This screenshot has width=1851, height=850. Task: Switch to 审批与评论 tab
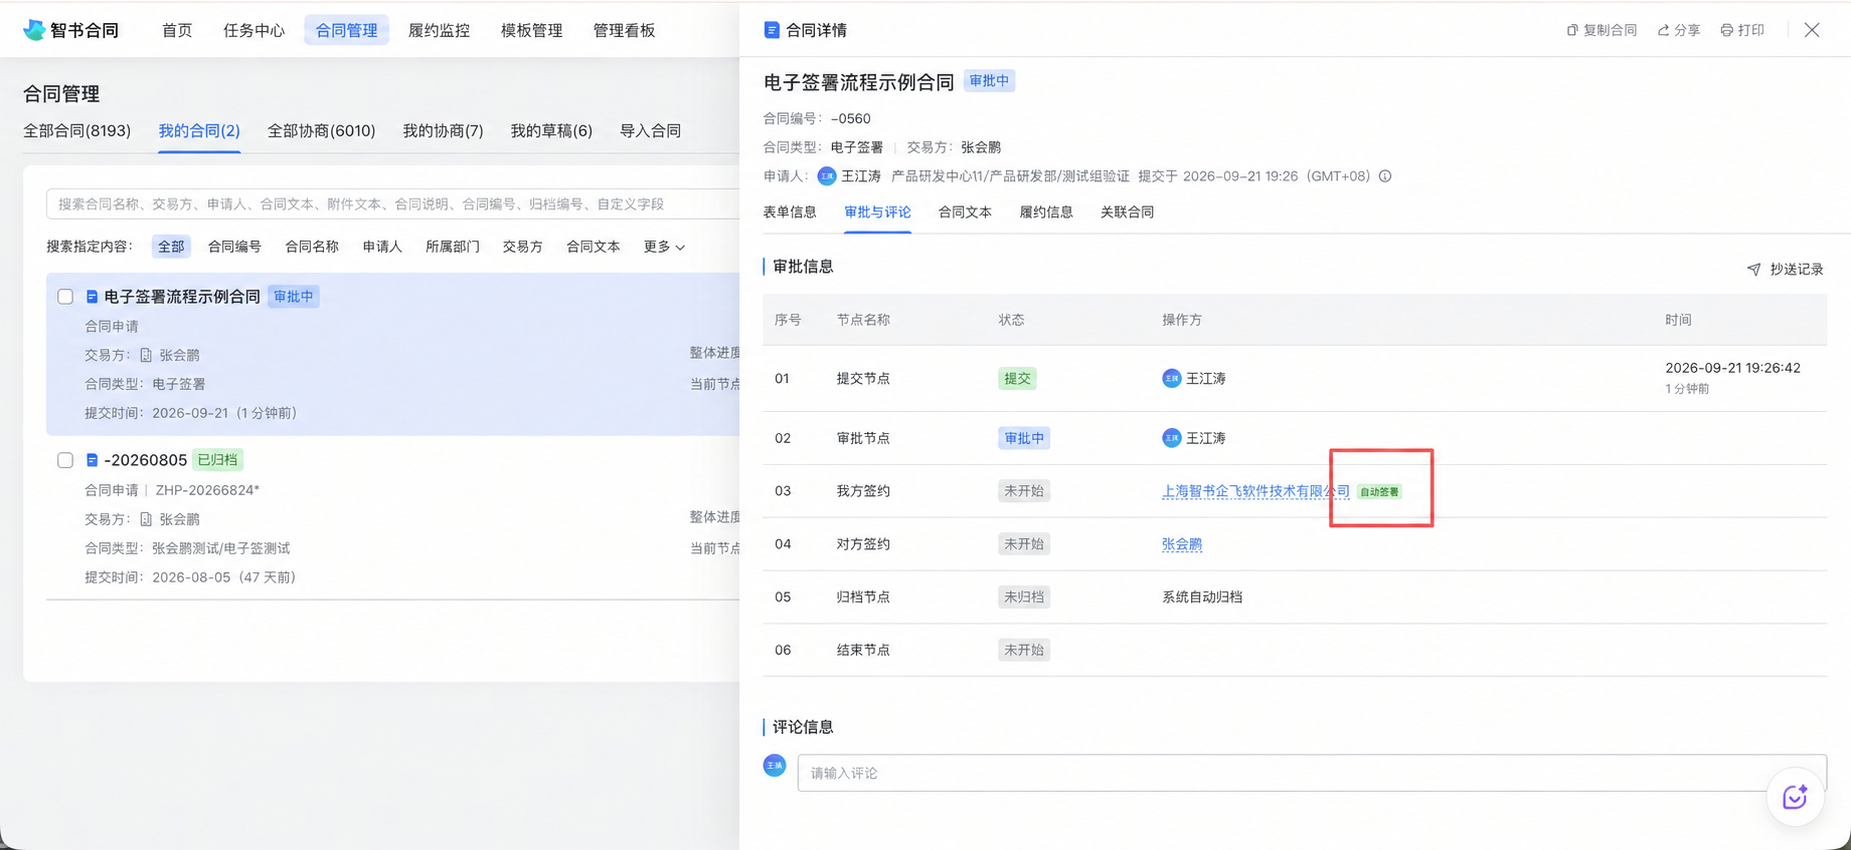(x=877, y=212)
